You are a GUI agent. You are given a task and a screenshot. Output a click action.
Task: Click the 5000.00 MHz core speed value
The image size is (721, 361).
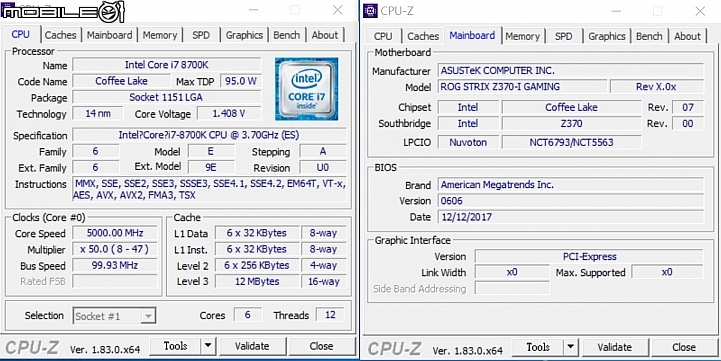(115, 233)
